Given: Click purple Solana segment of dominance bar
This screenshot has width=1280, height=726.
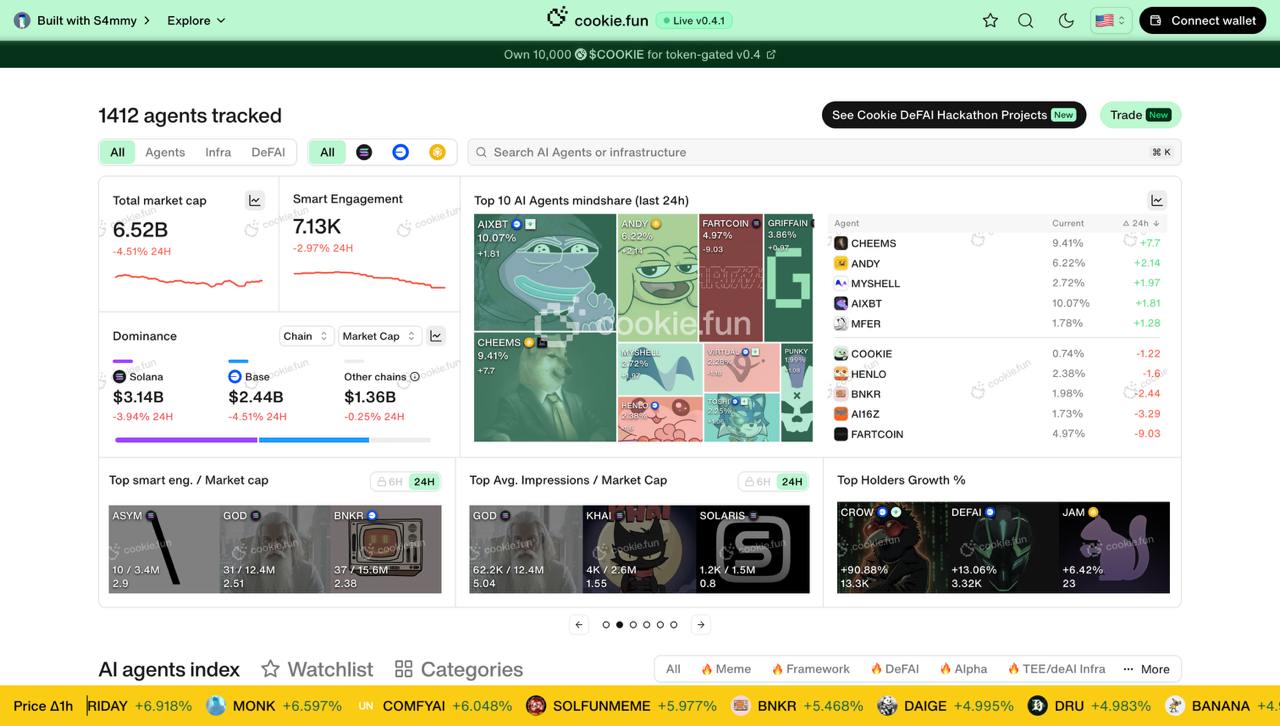Looking at the screenshot, I should 186,440.
